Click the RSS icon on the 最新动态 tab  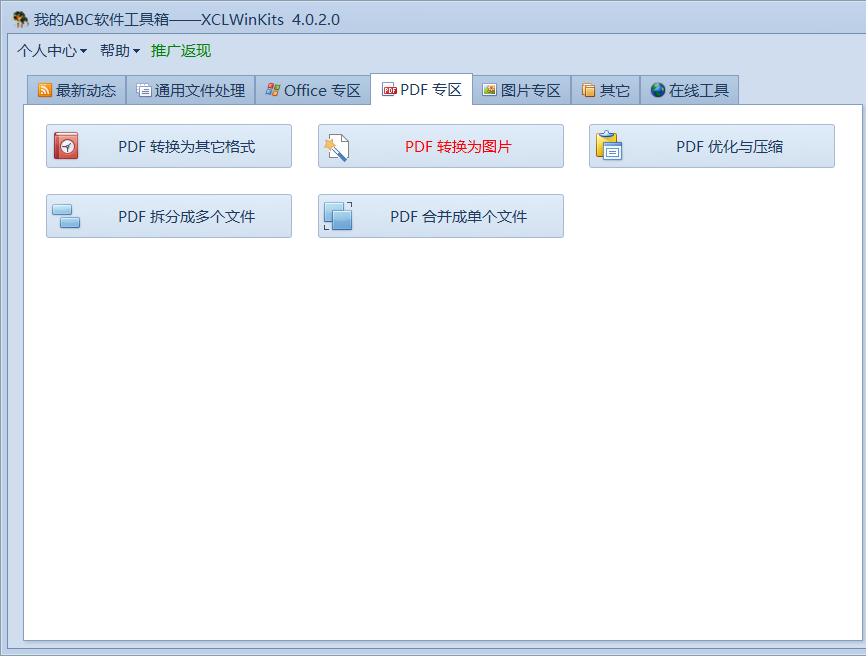click(x=44, y=89)
